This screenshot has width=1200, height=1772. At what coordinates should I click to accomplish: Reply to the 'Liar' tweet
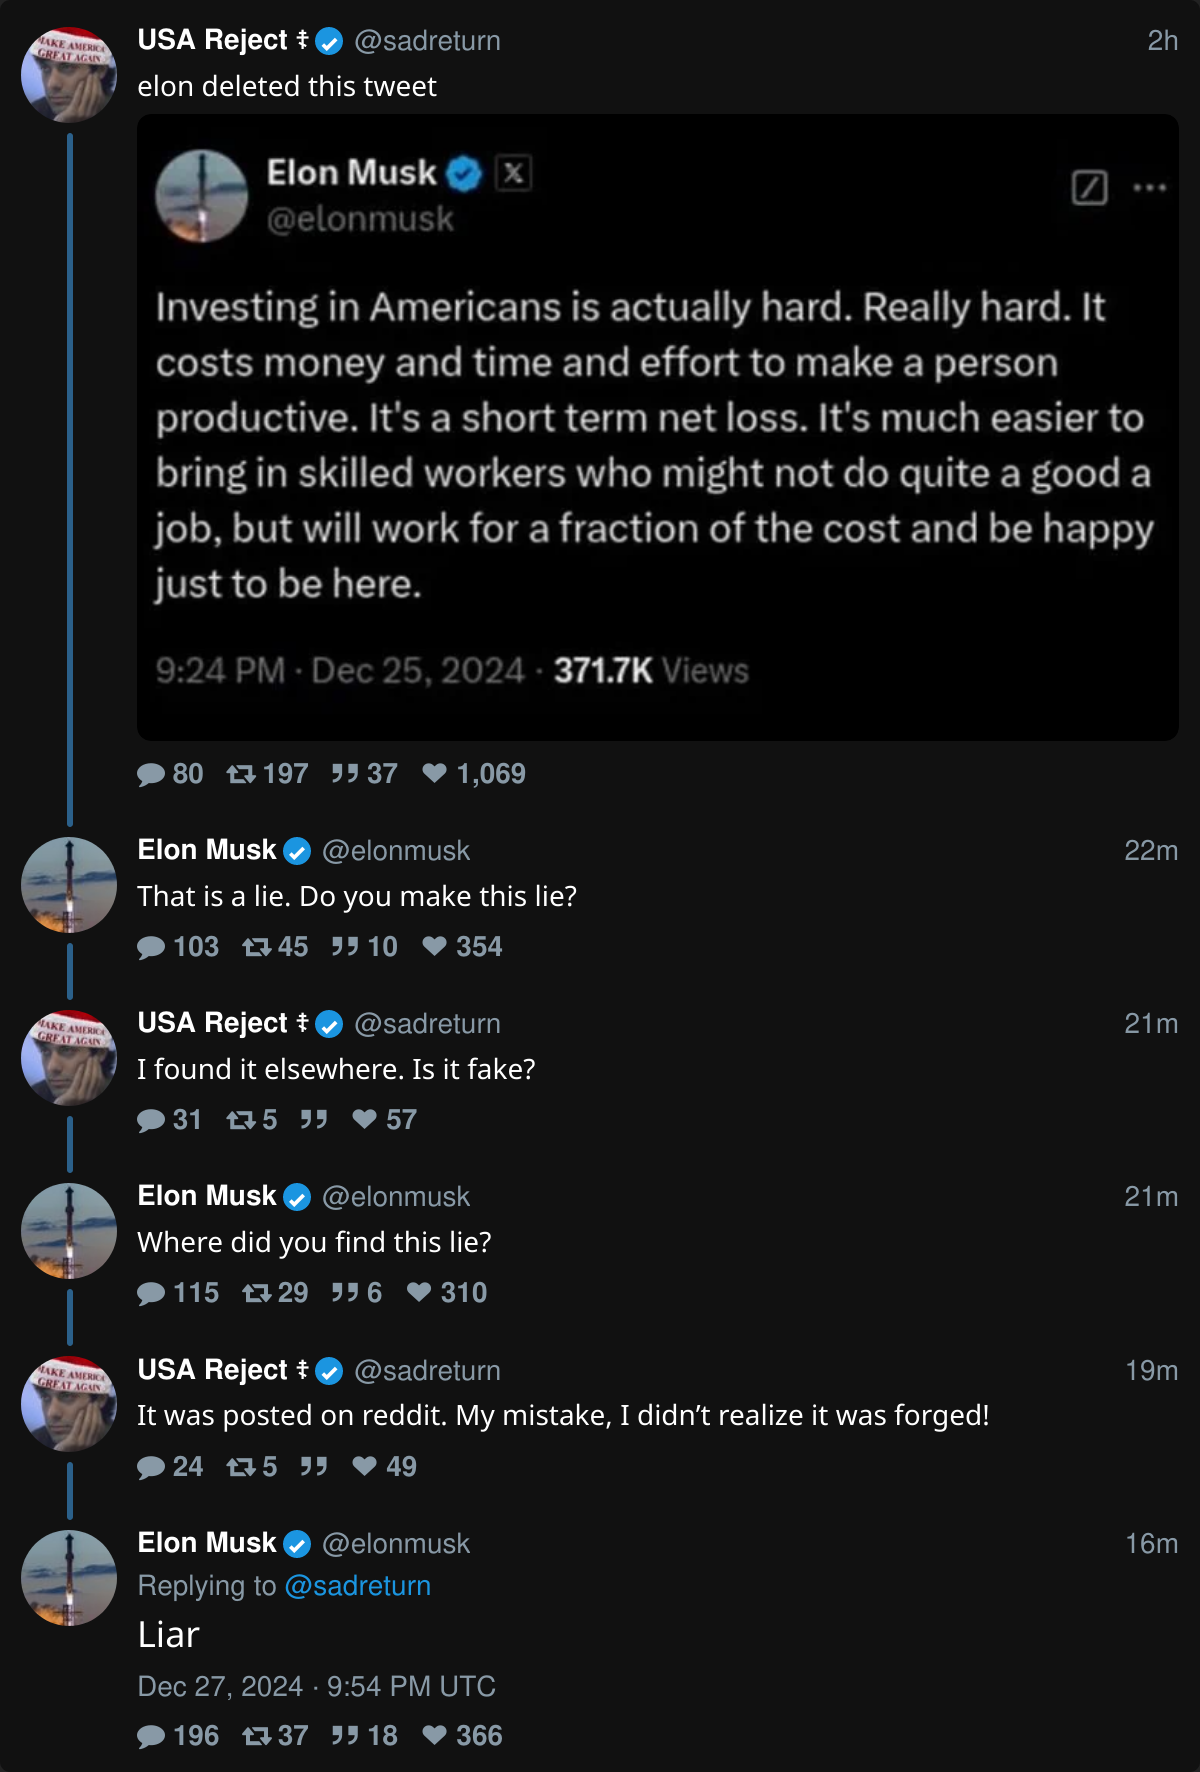[x=151, y=1736]
